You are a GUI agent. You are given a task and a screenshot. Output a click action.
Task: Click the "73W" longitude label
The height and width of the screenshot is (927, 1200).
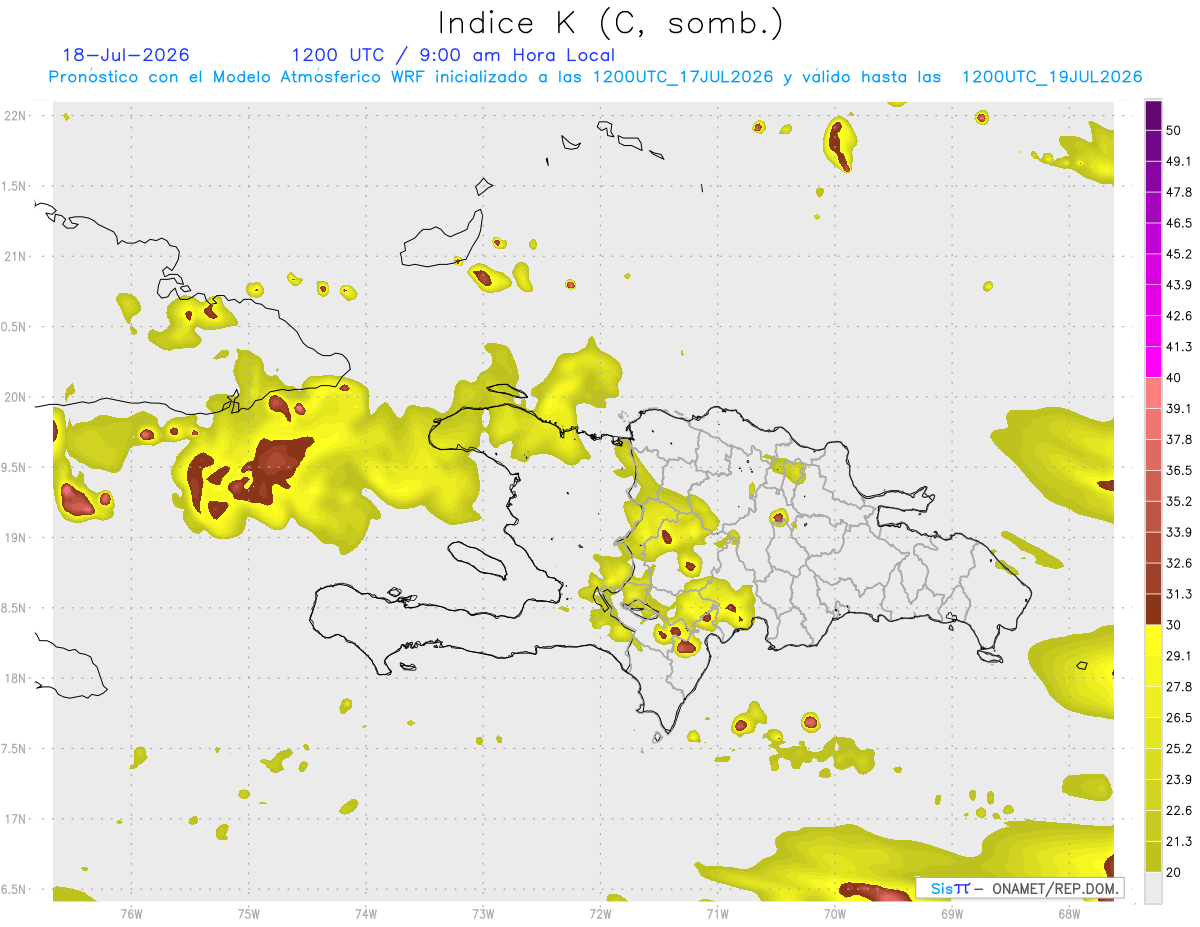click(483, 913)
